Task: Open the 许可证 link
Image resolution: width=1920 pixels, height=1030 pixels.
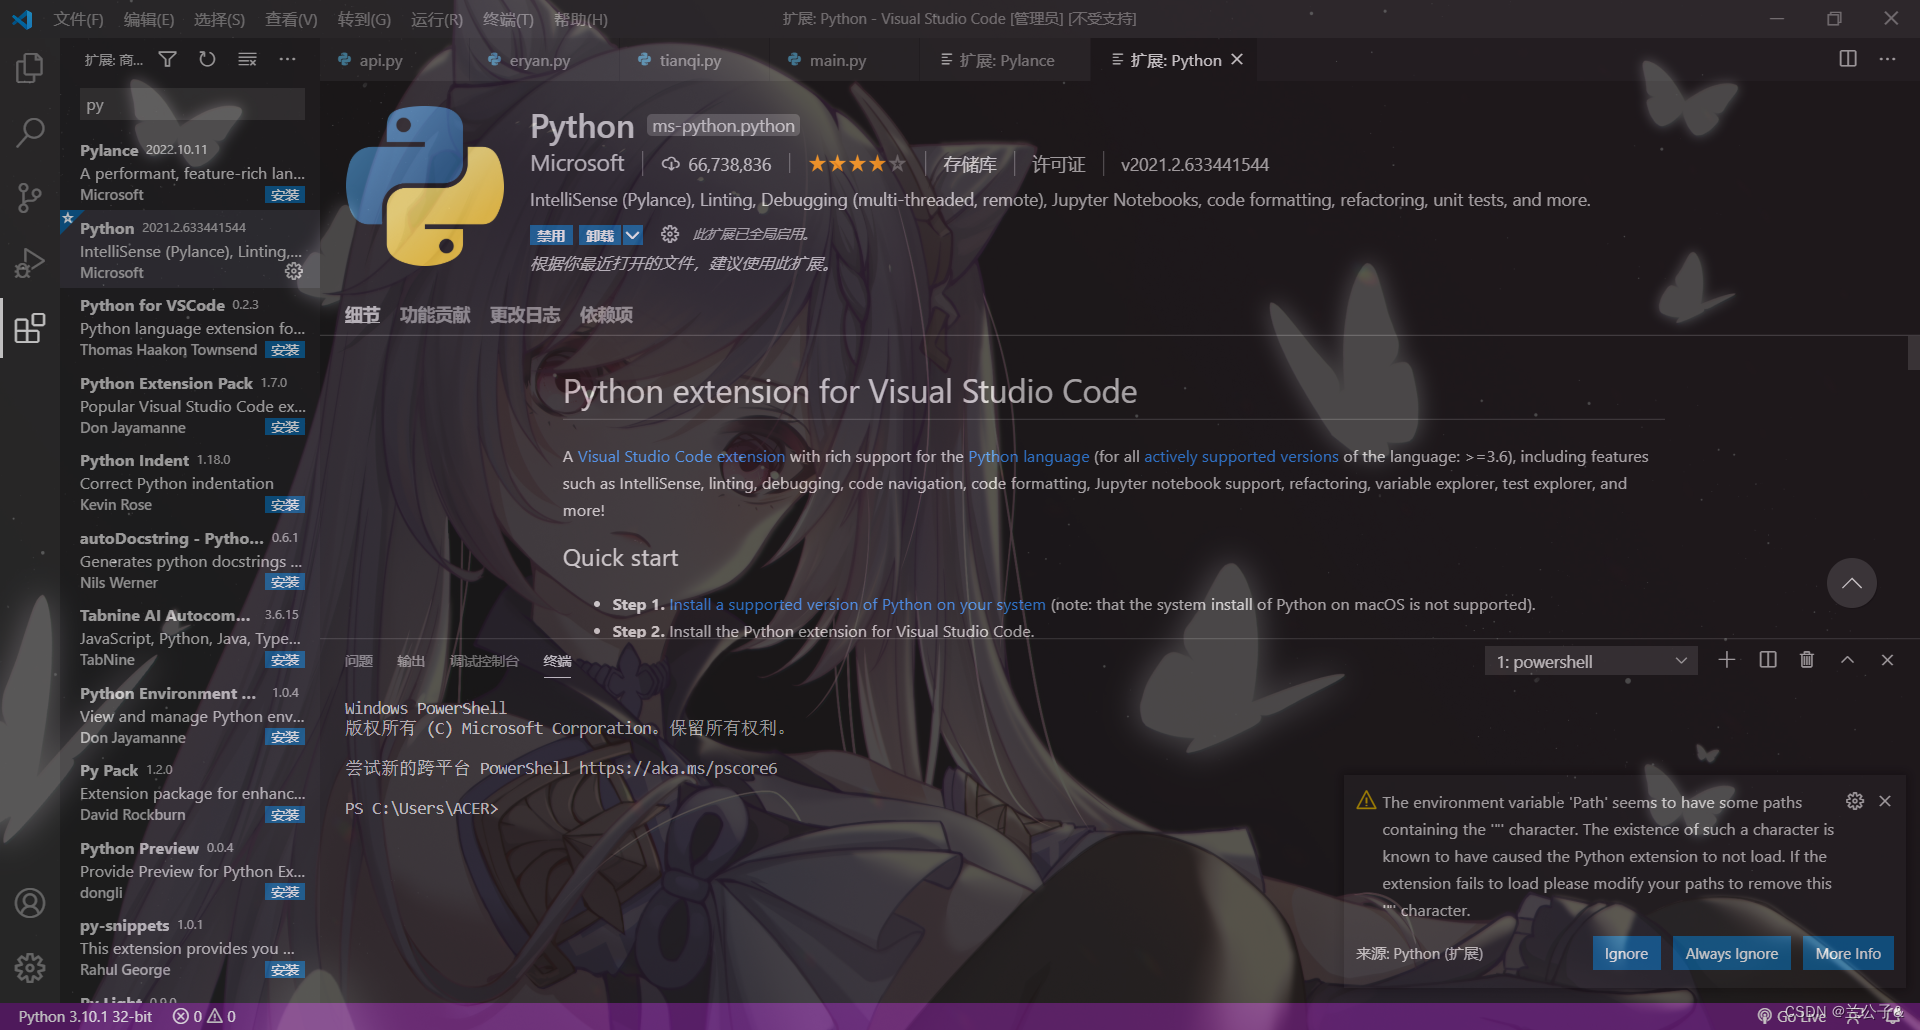Action: (1059, 165)
